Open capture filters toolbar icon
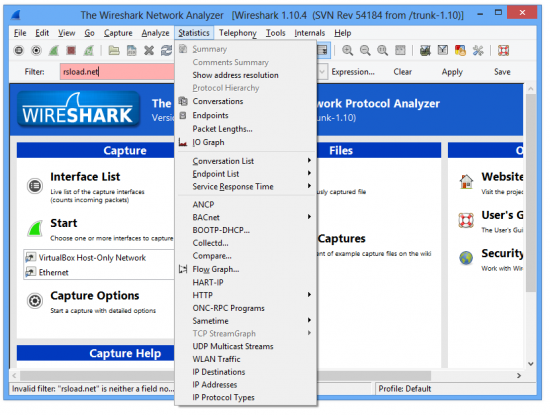Viewport: 550px width, 415px height. pyautogui.click(x=425, y=51)
